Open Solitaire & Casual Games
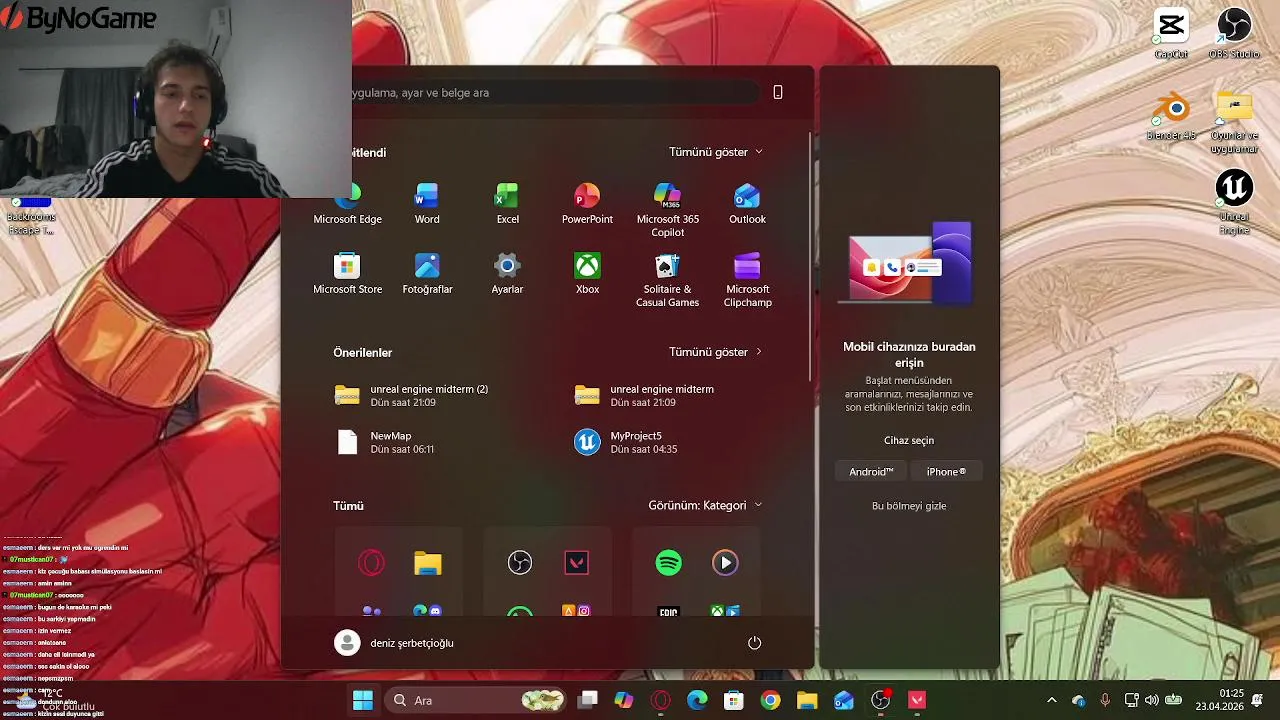This screenshot has height=720, width=1280. tap(667, 281)
